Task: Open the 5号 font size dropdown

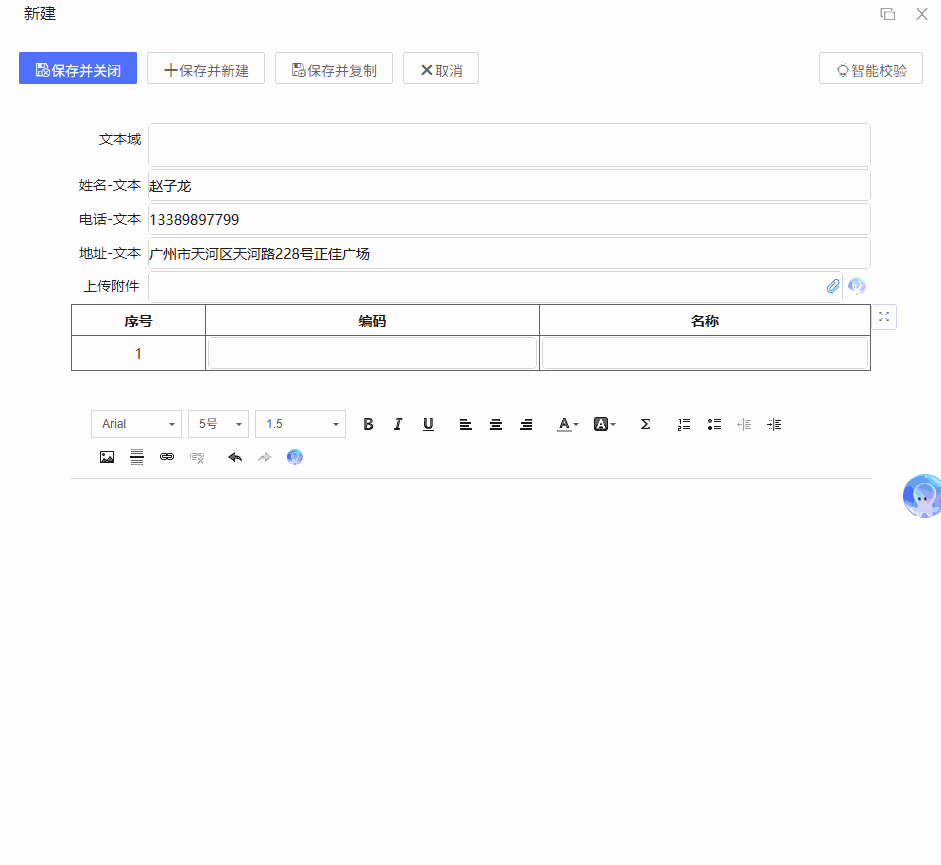Action: point(218,424)
